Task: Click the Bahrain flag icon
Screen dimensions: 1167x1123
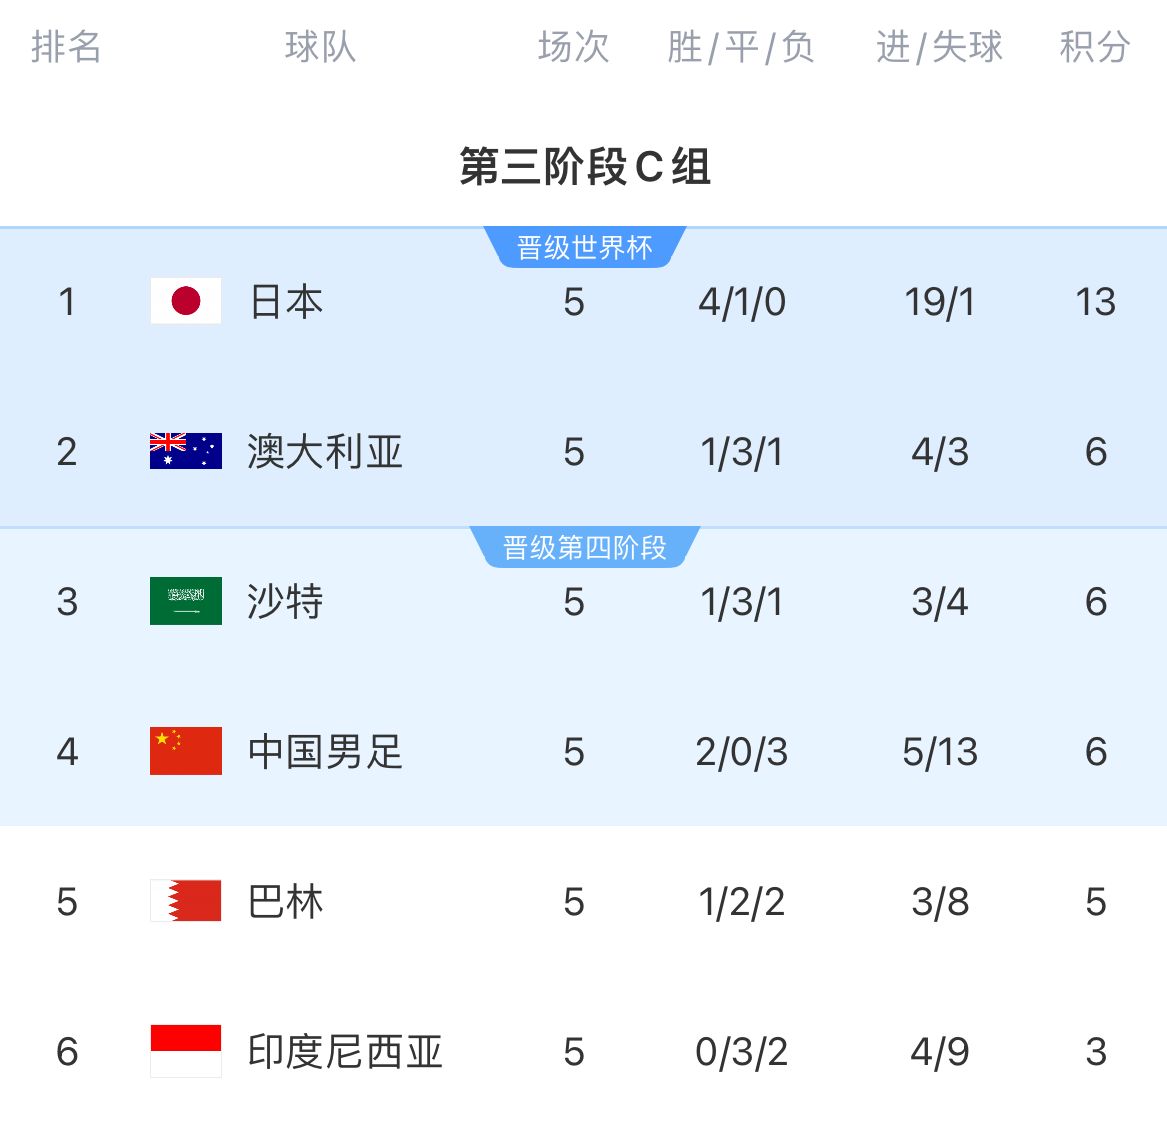Action: point(186,901)
